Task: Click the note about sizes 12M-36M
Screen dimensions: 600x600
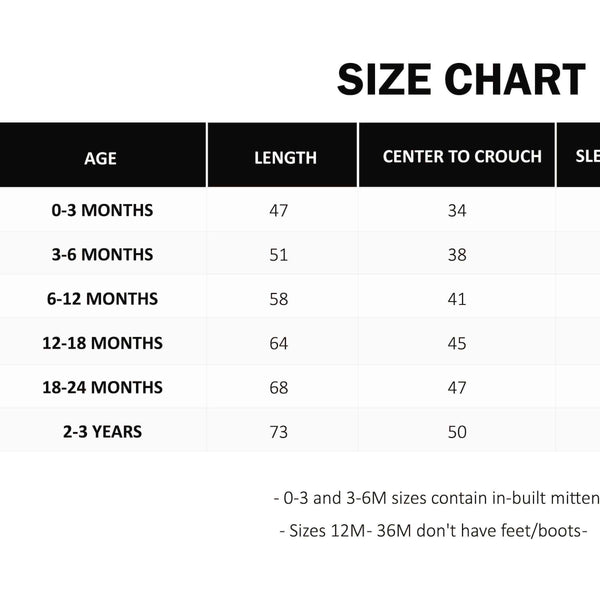Action: point(433,531)
